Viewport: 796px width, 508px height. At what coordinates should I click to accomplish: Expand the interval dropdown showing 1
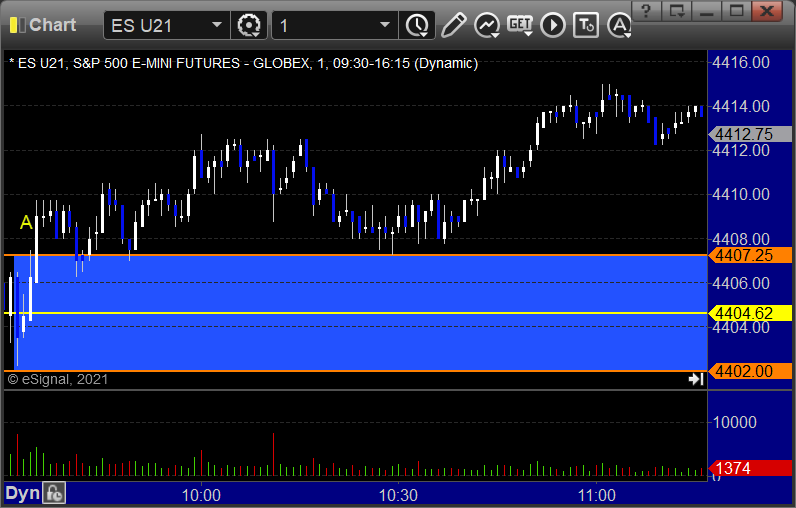(x=335, y=25)
